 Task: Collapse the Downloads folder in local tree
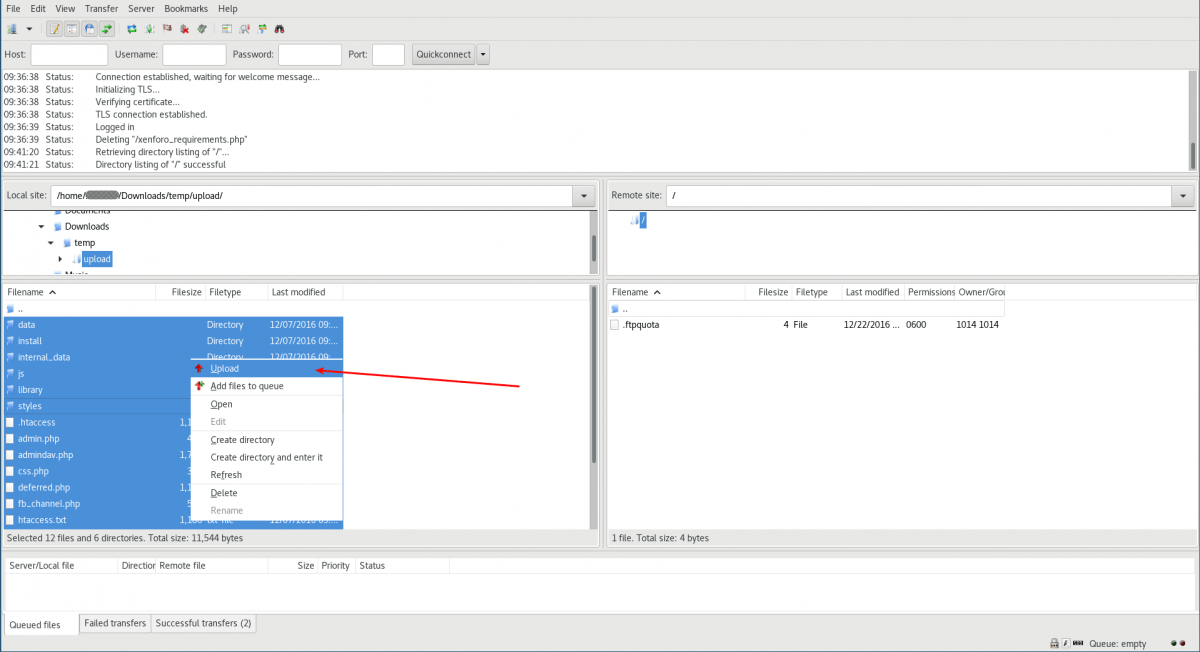(x=41, y=226)
